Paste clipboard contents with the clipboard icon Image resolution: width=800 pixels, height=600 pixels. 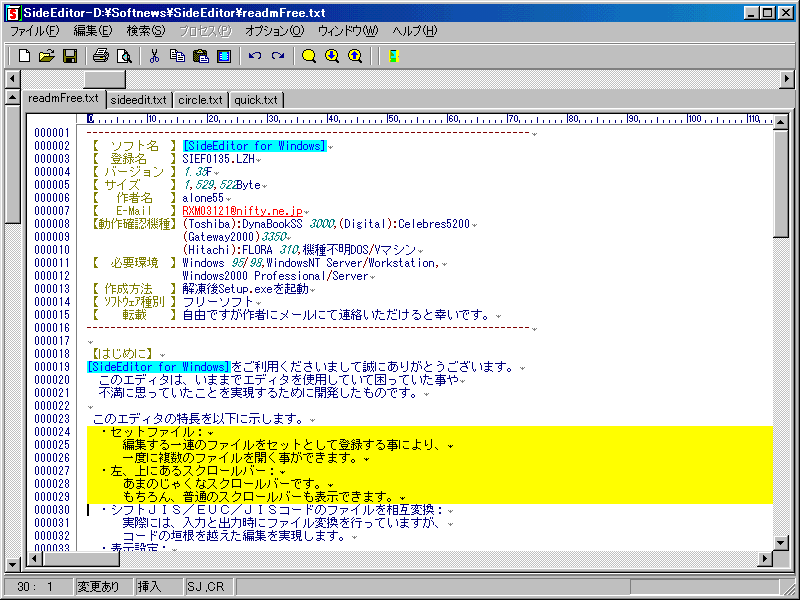201,56
